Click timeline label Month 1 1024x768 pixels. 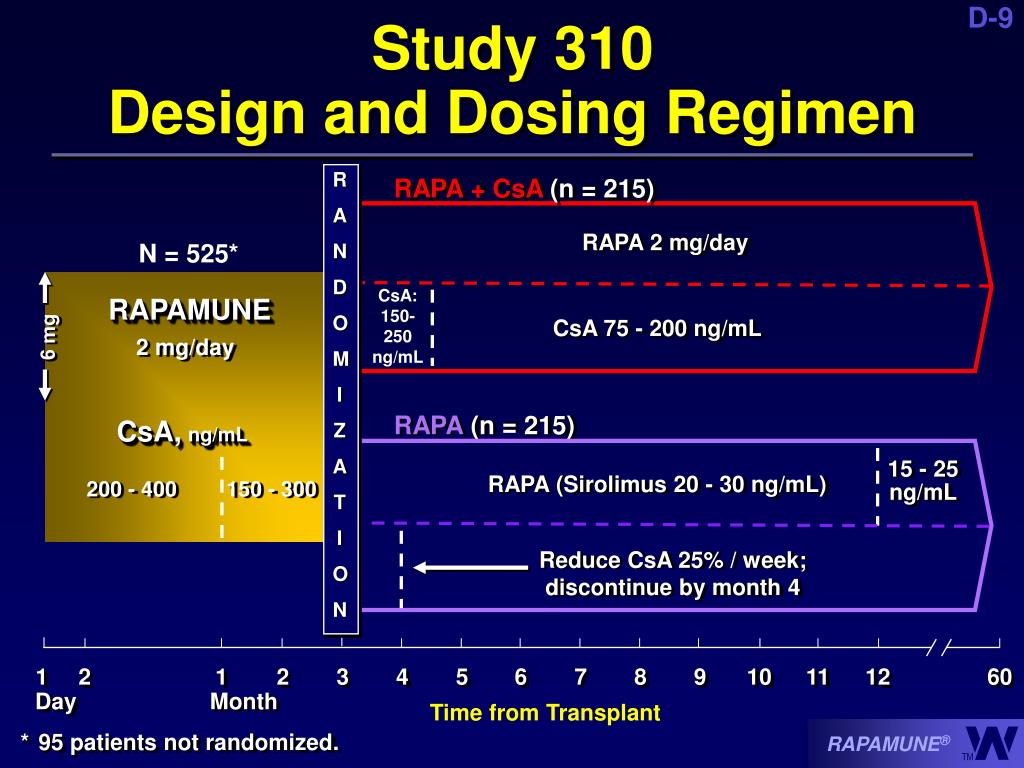tap(221, 677)
